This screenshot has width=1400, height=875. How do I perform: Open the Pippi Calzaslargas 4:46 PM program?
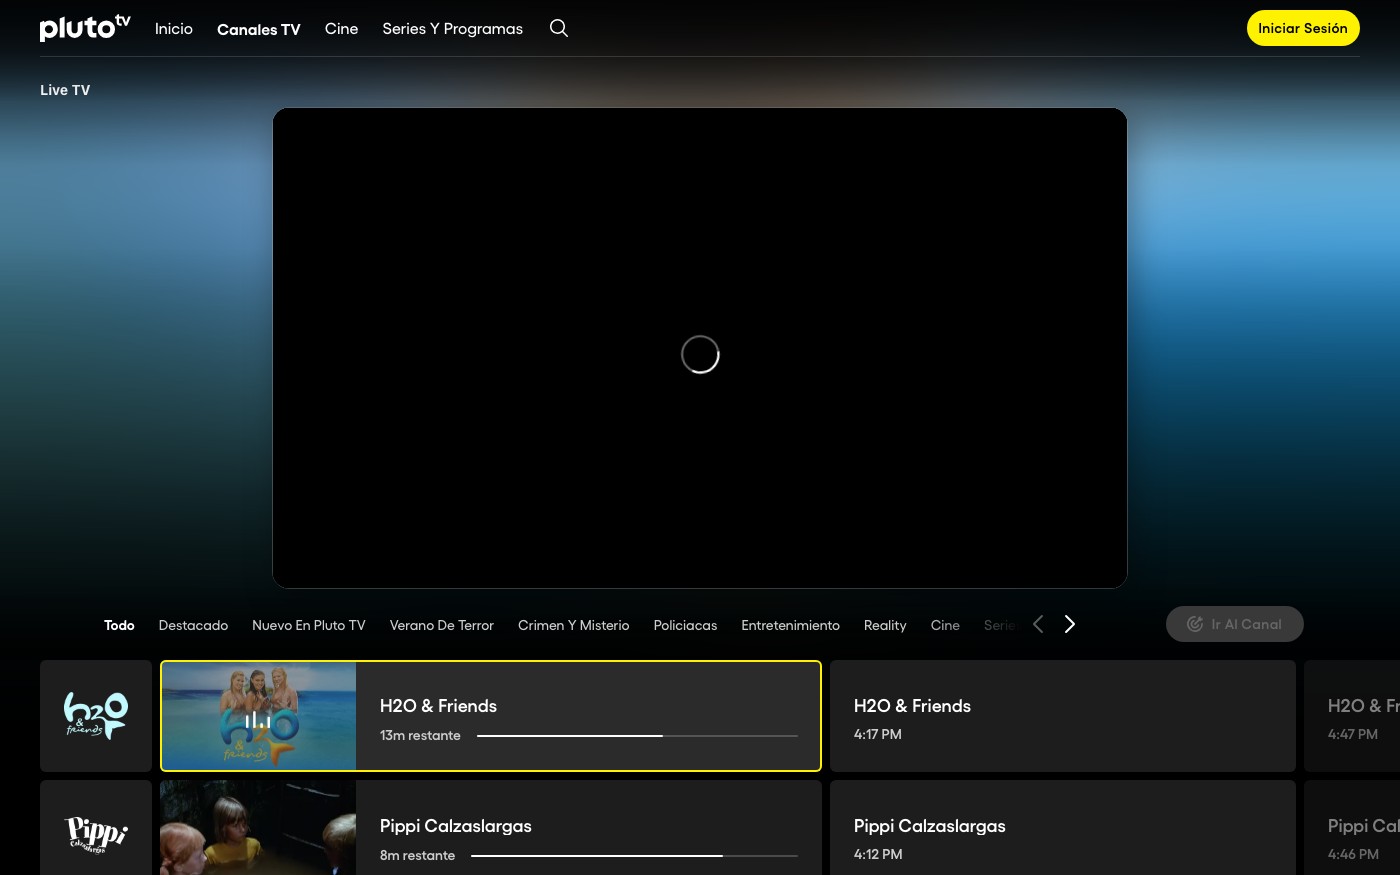(x=1352, y=828)
